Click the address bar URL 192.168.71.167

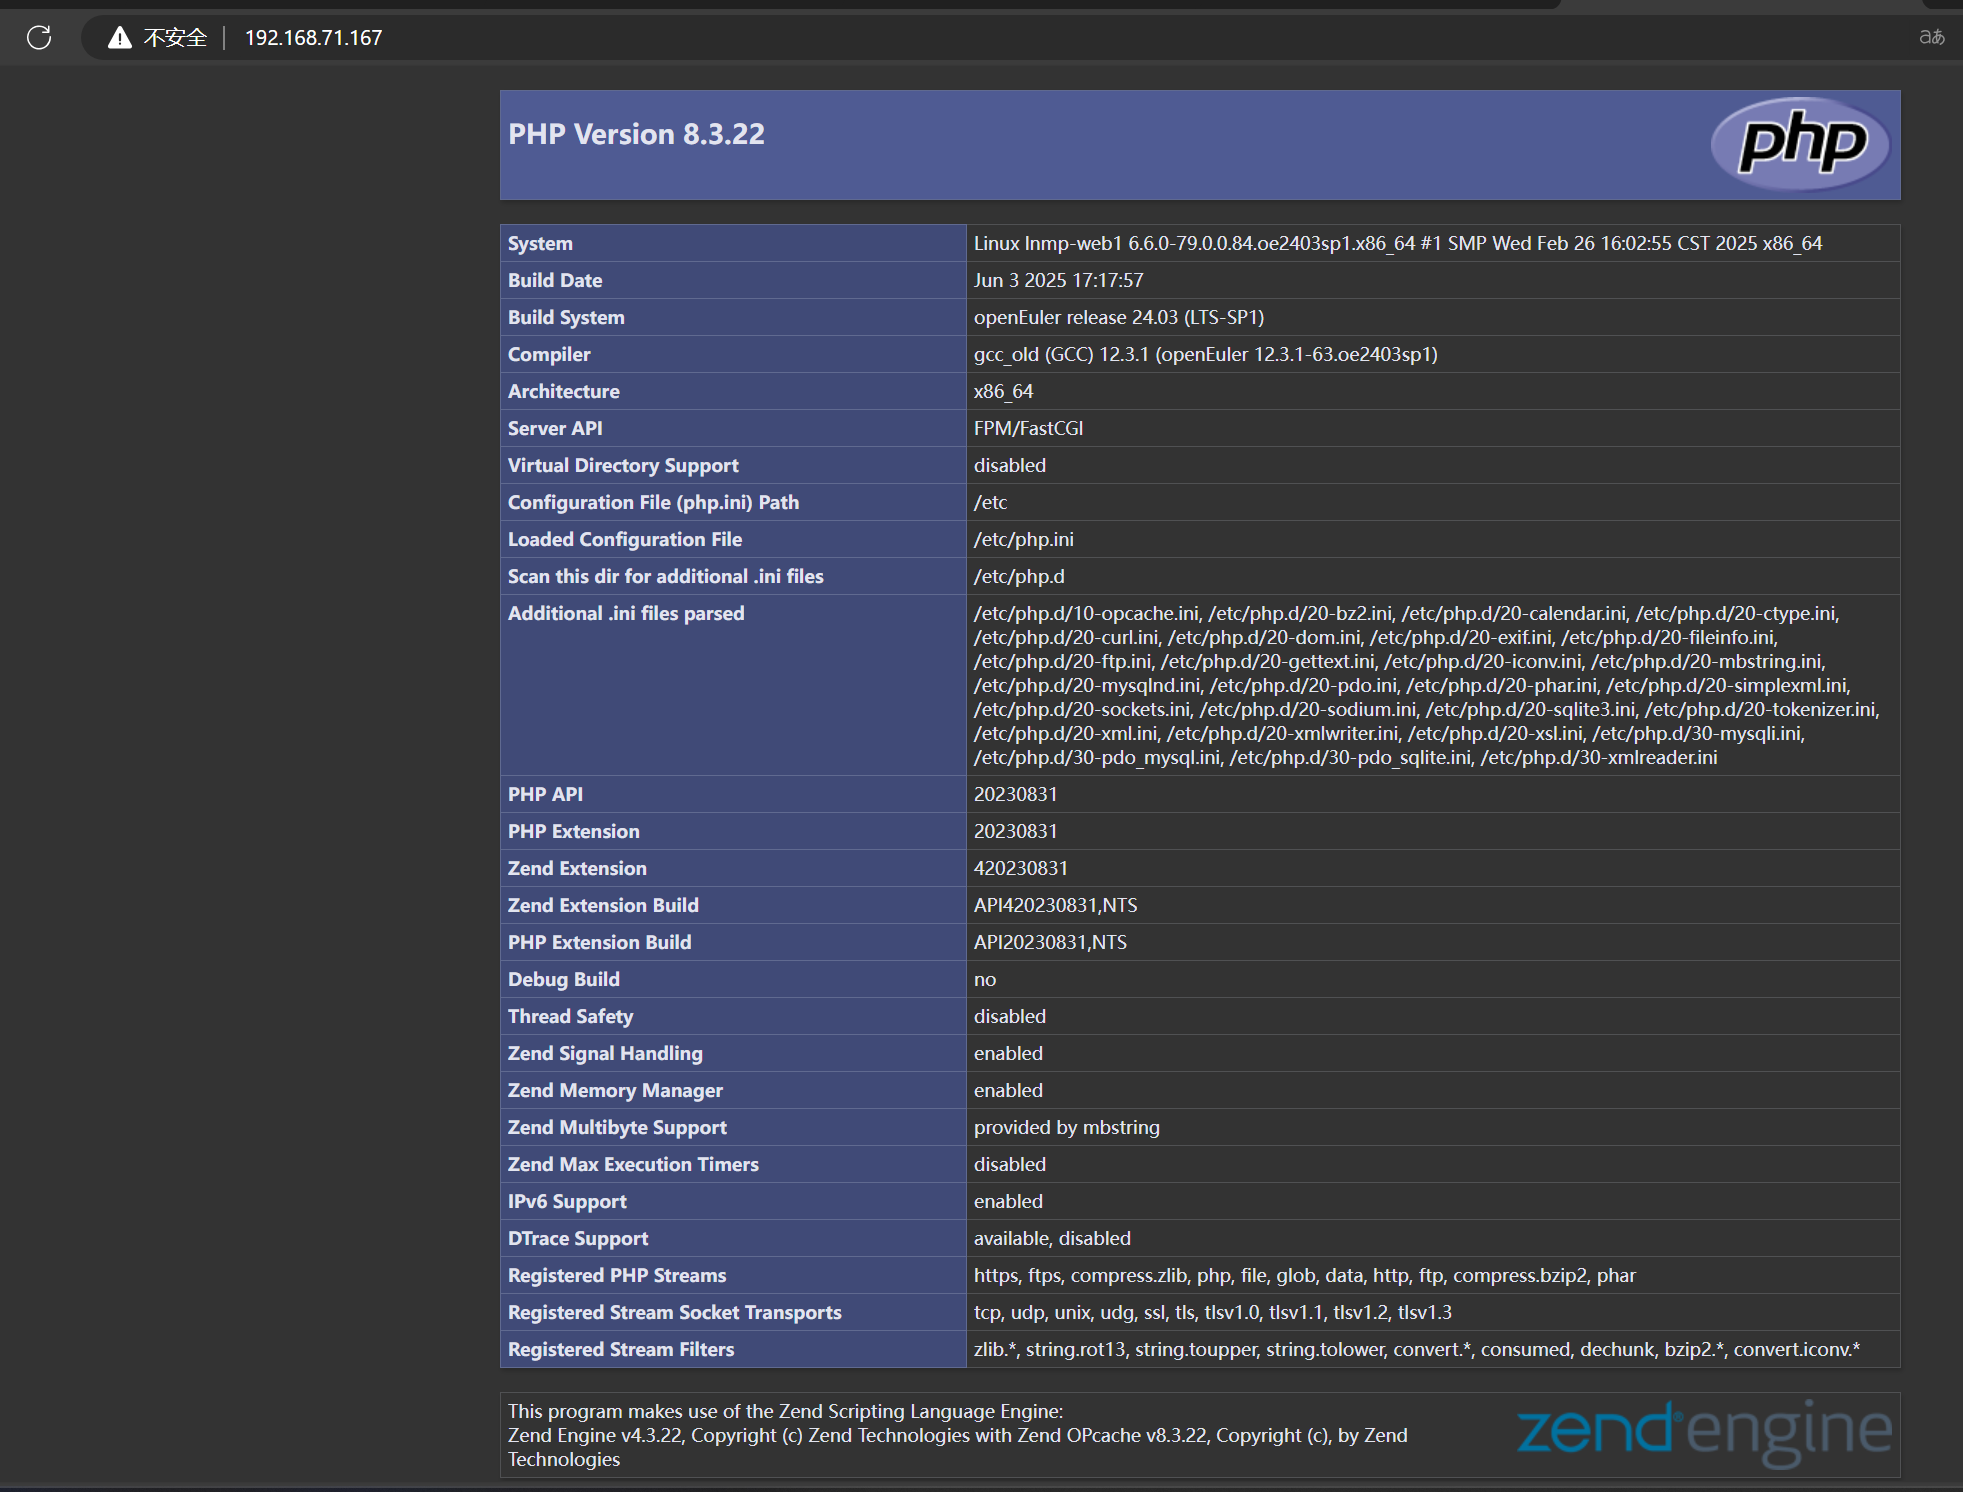313,38
